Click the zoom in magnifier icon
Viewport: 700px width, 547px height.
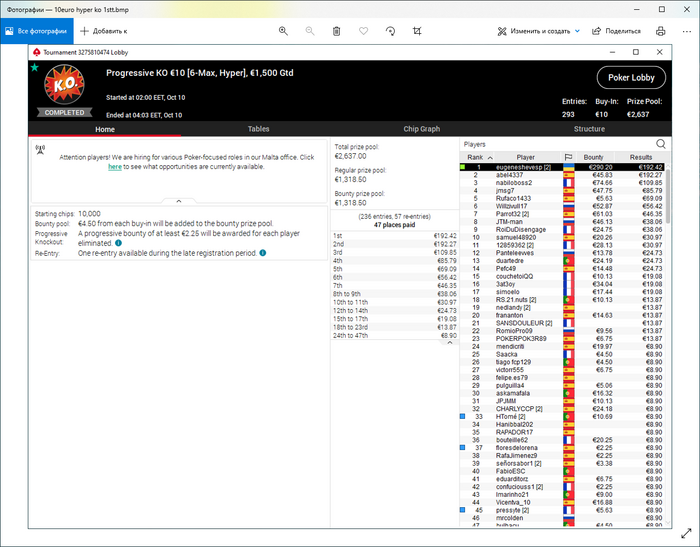[x=283, y=31]
